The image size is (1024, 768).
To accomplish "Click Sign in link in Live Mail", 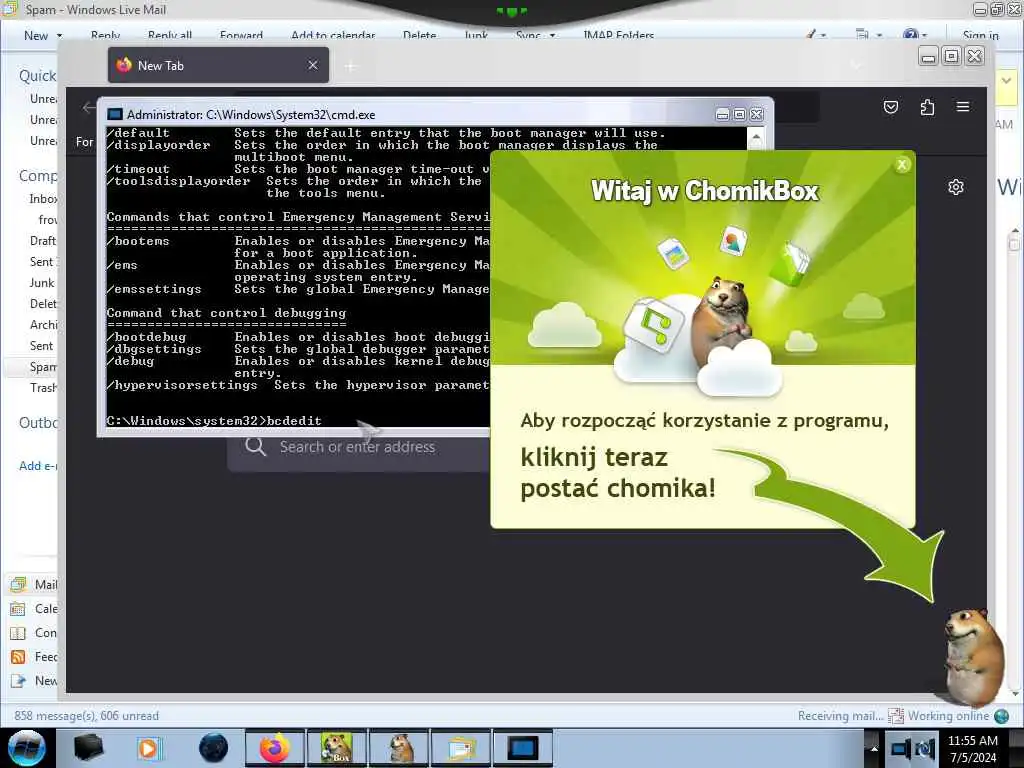I will point(980,35).
